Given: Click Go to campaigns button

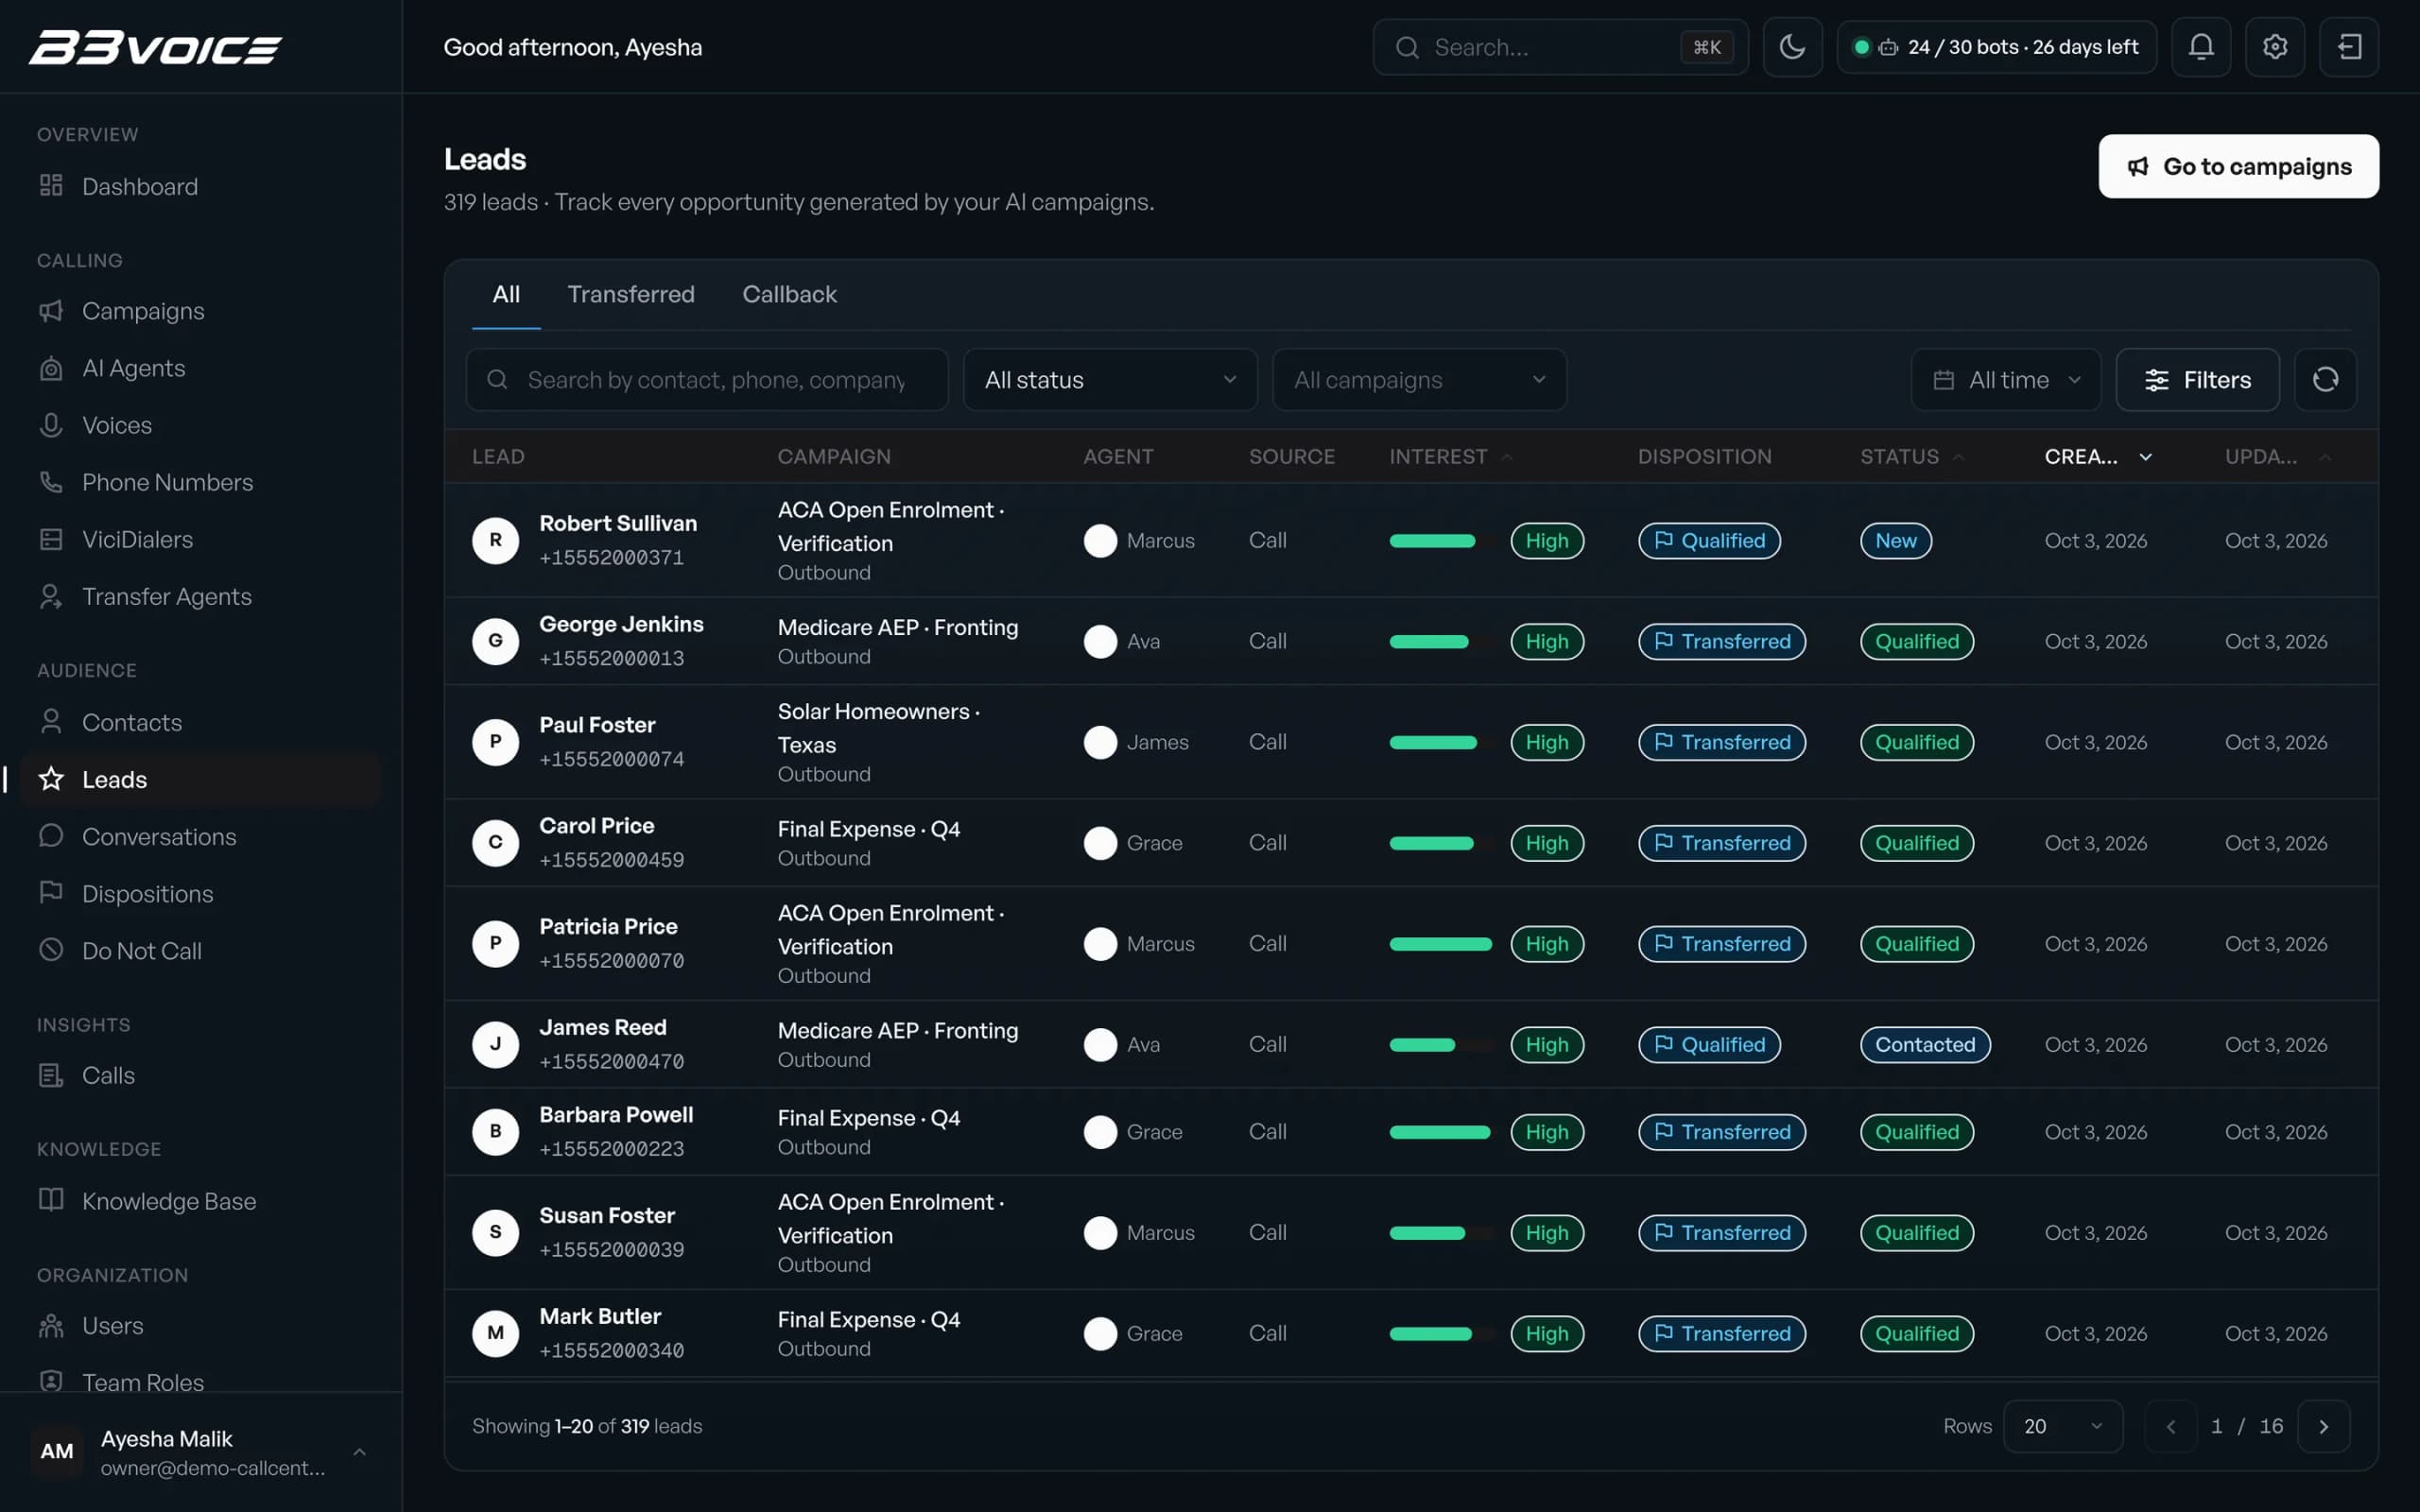Looking at the screenshot, I should [x=2238, y=166].
